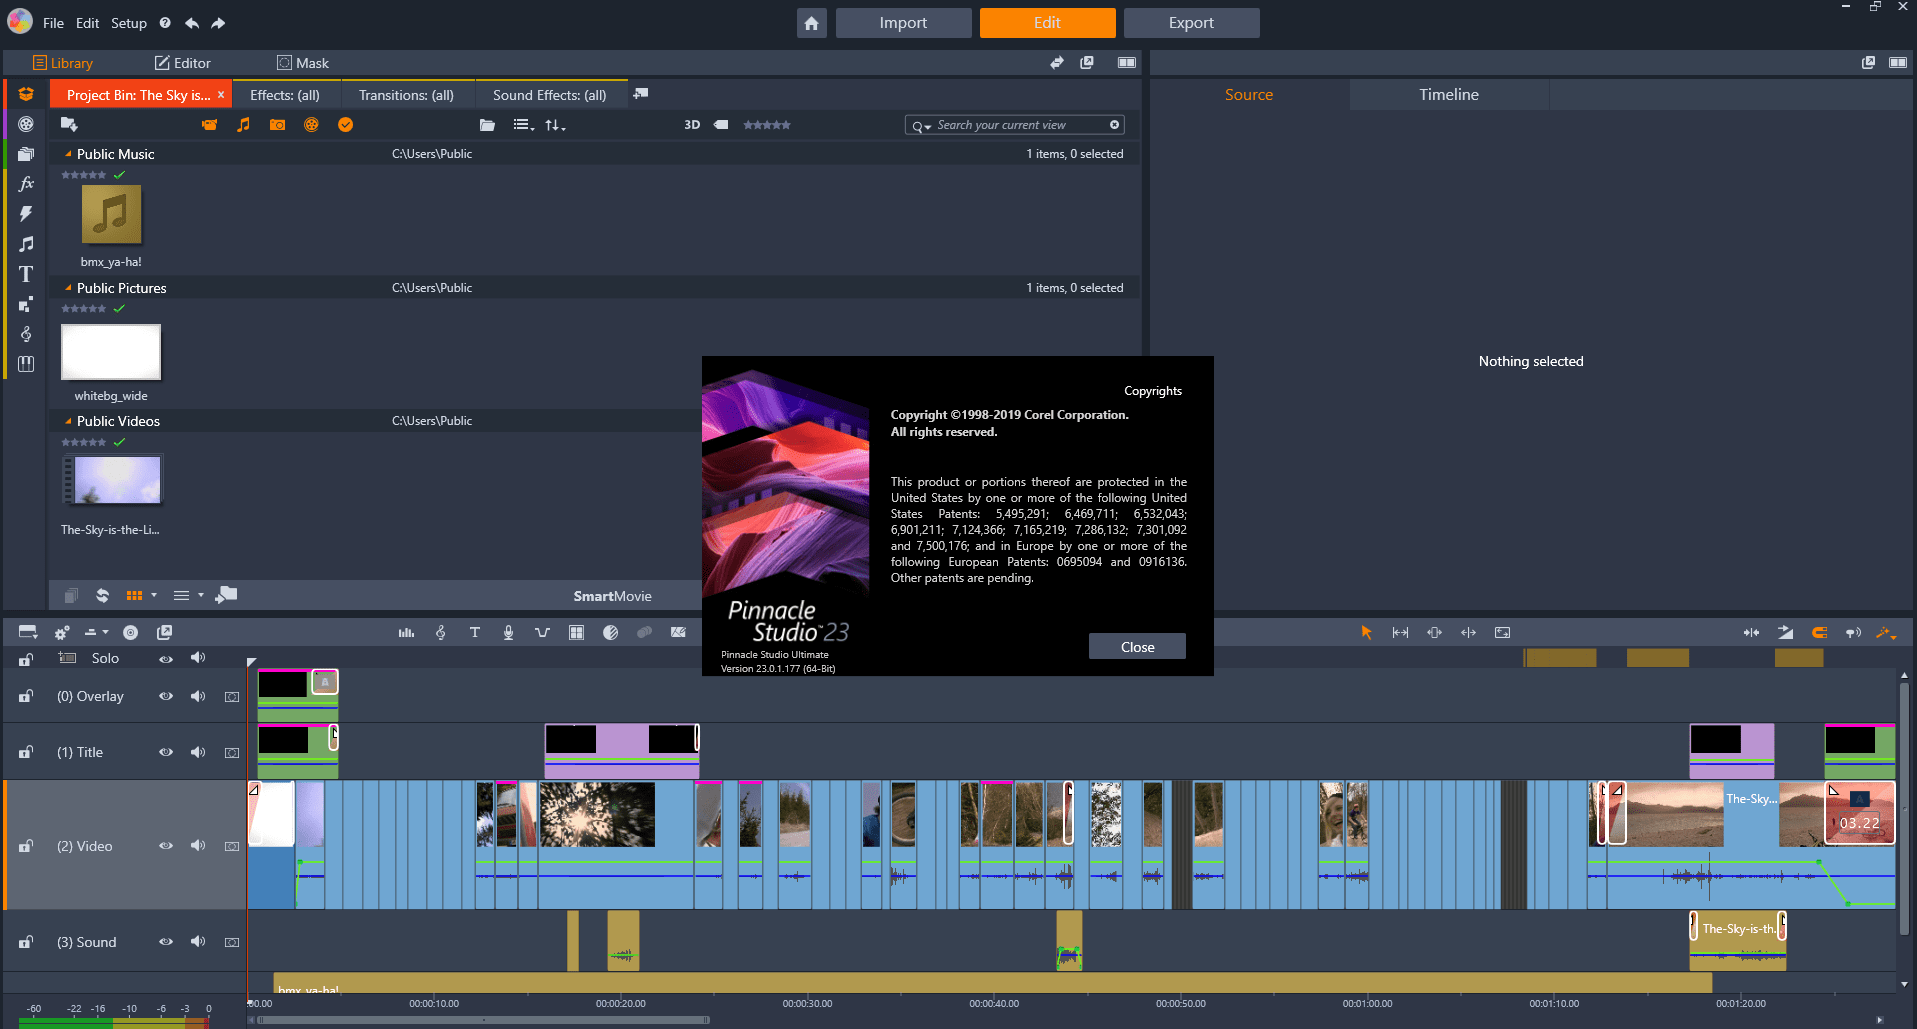
Task: Hide the (1) Title track with its eye toggle
Action: 166,751
